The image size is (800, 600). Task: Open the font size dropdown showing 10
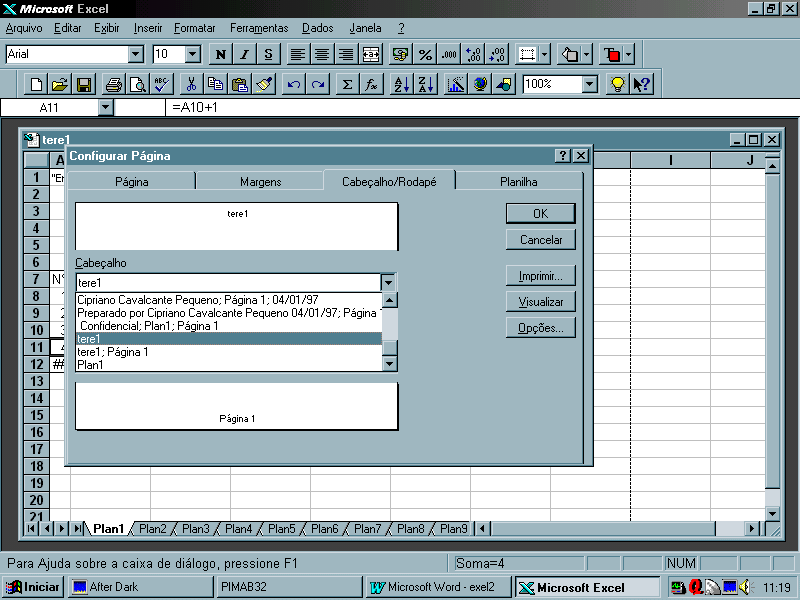point(192,54)
